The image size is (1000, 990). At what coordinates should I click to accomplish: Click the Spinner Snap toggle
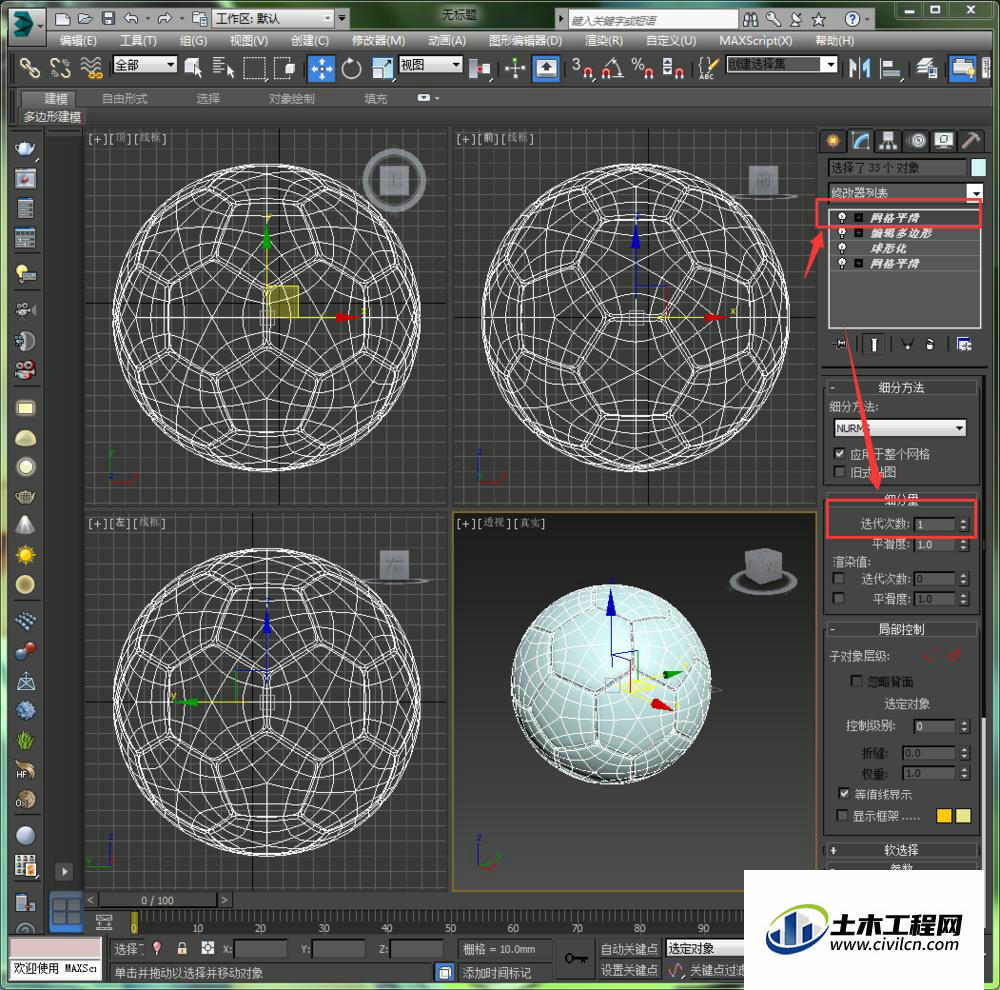pos(673,68)
